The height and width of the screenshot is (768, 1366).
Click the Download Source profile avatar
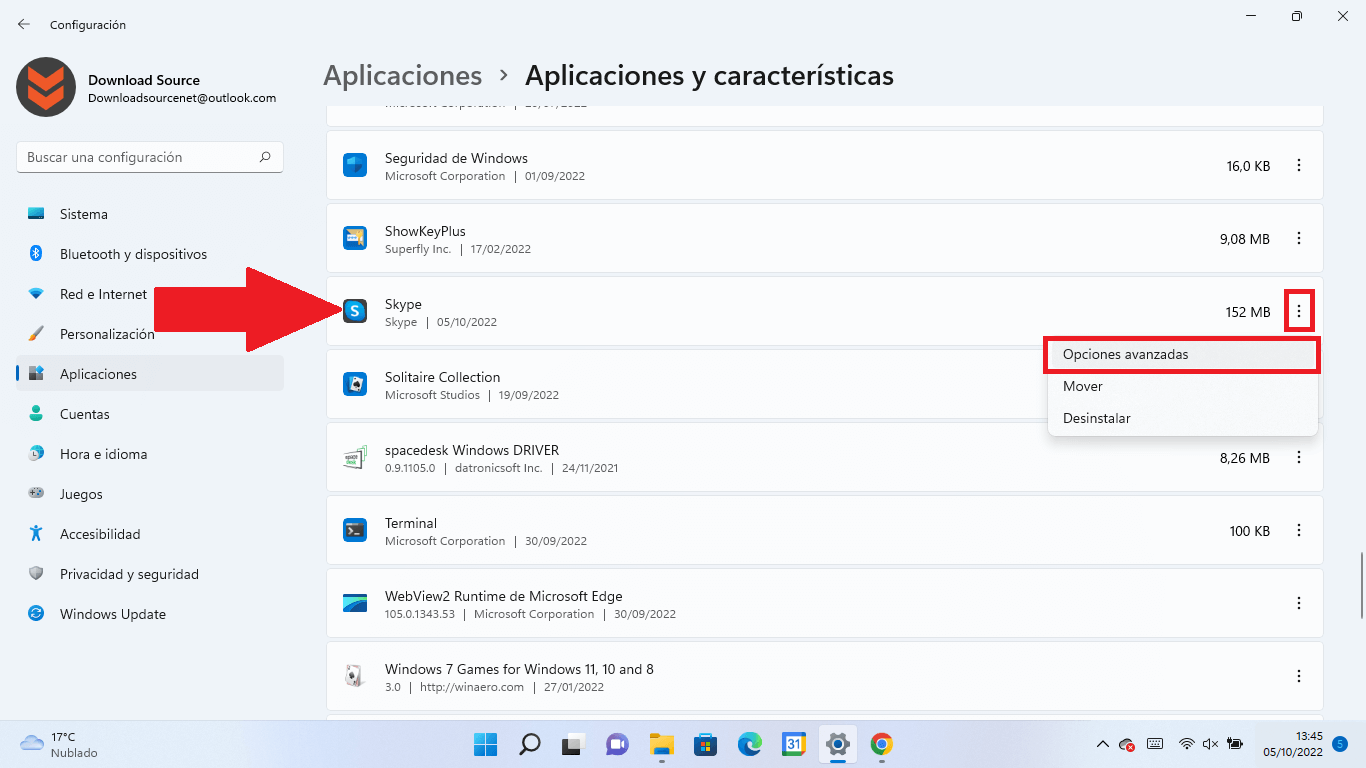point(46,87)
